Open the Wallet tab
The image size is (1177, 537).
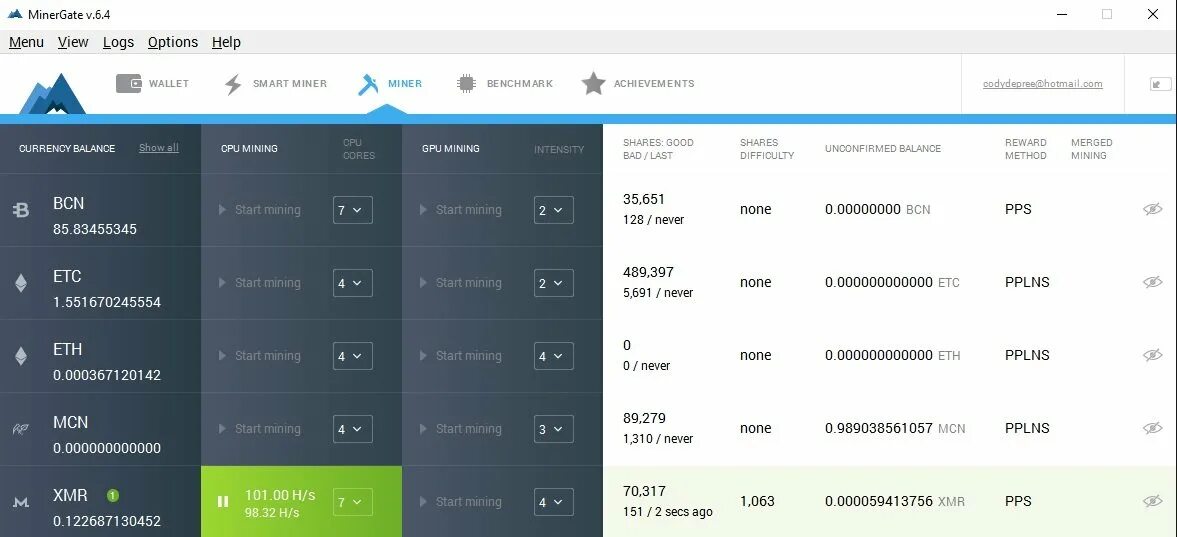[x=152, y=83]
